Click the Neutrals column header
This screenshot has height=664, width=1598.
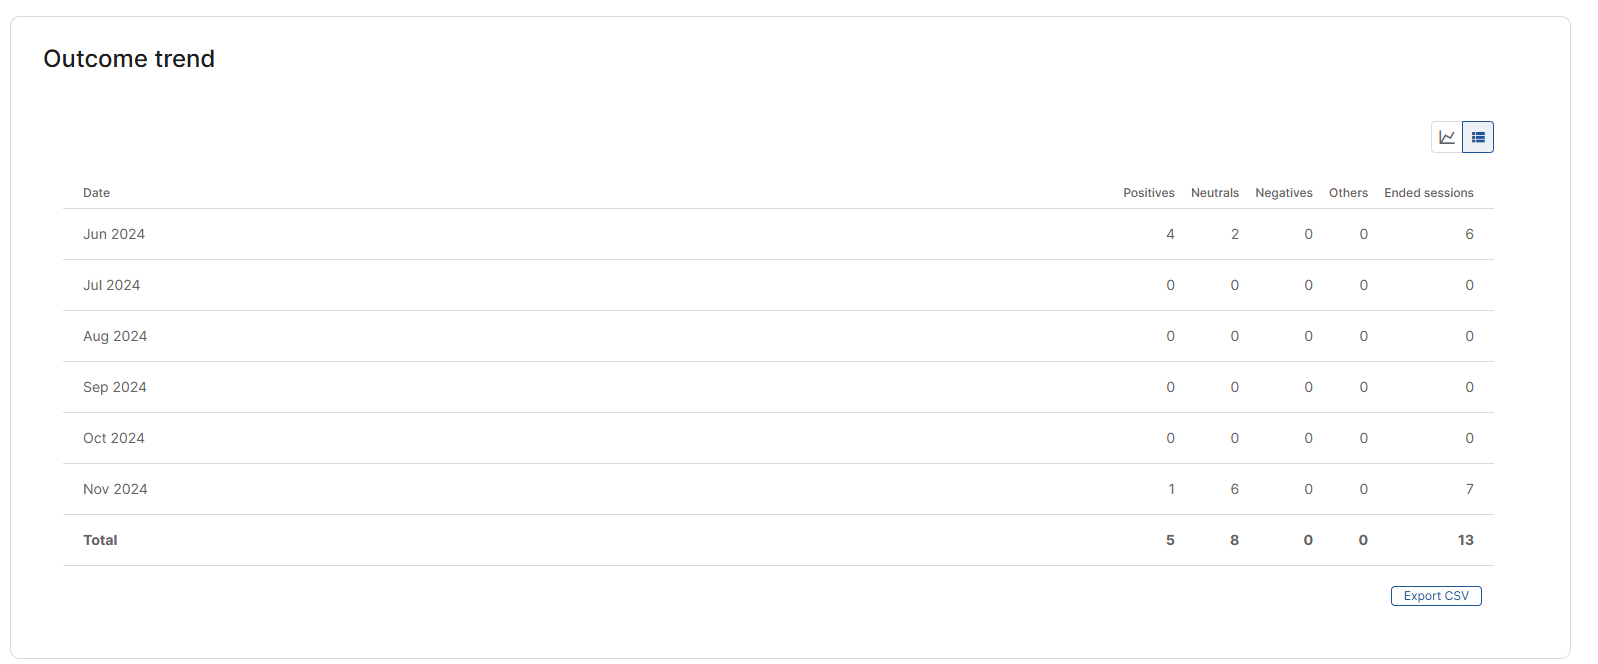coord(1214,193)
